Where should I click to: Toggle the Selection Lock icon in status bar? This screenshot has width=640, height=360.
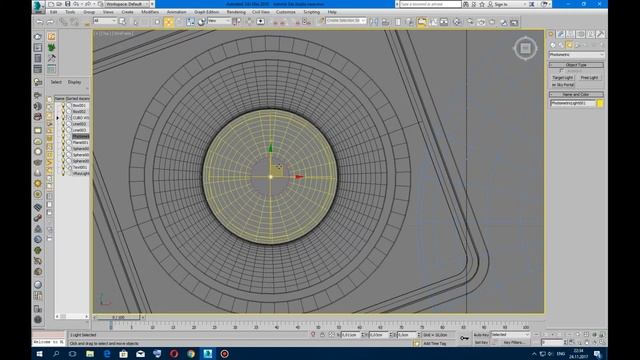click(x=322, y=335)
